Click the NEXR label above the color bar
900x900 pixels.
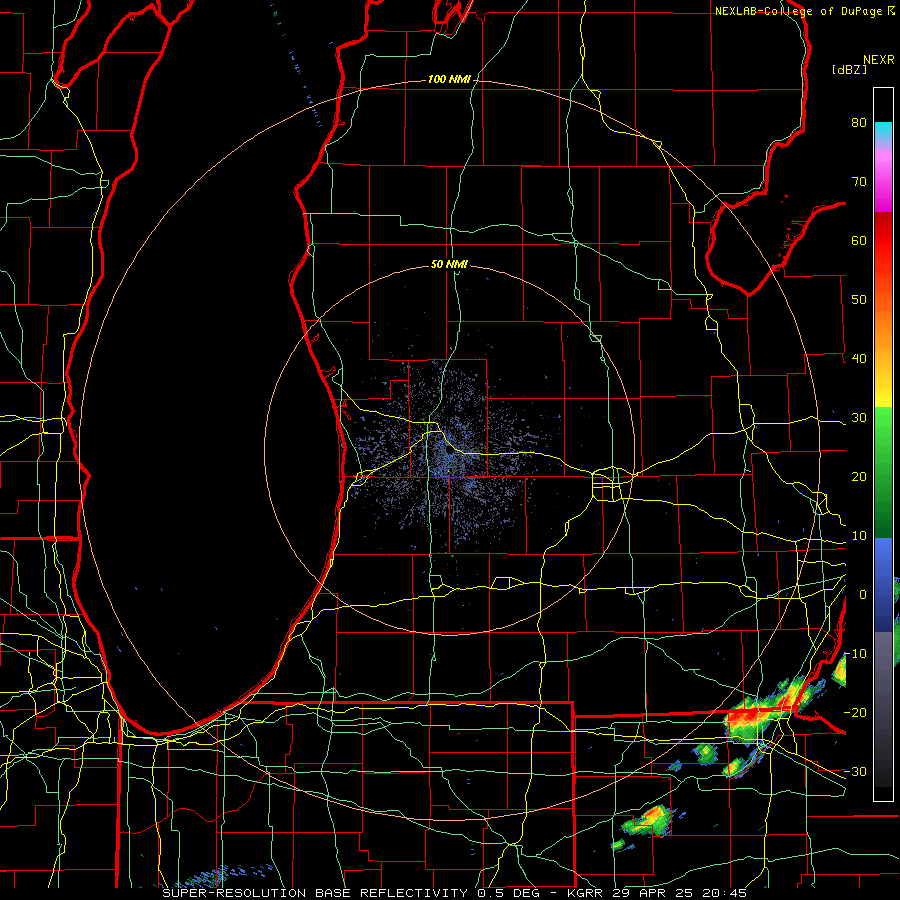pos(879,60)
